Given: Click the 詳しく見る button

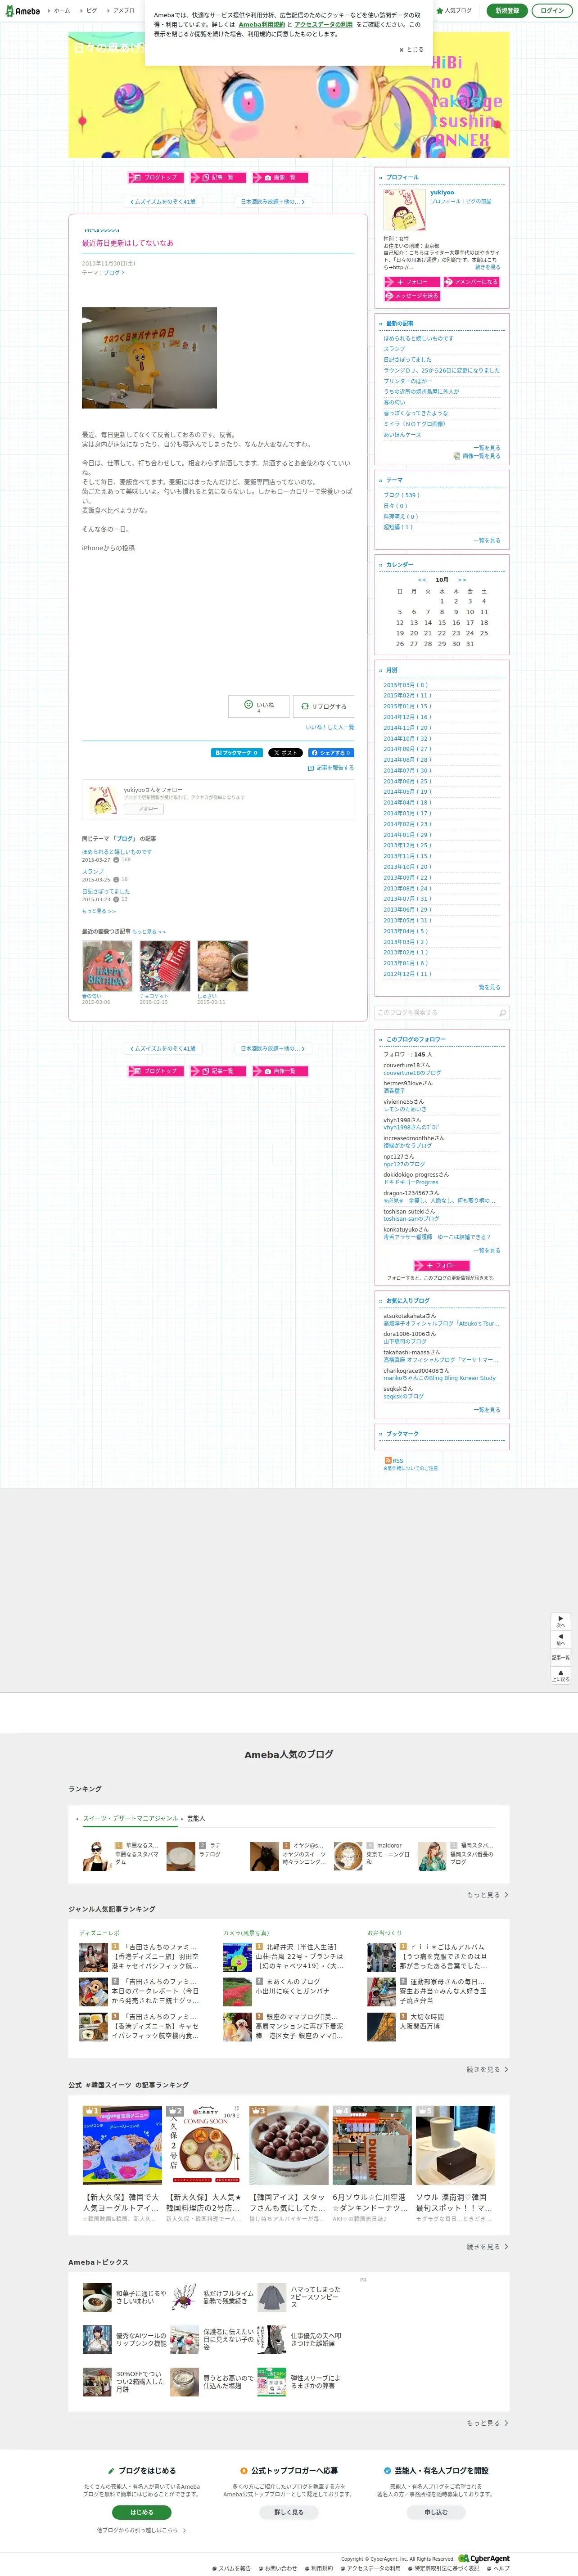Looking at the screenshot, I should point(289,2512).
